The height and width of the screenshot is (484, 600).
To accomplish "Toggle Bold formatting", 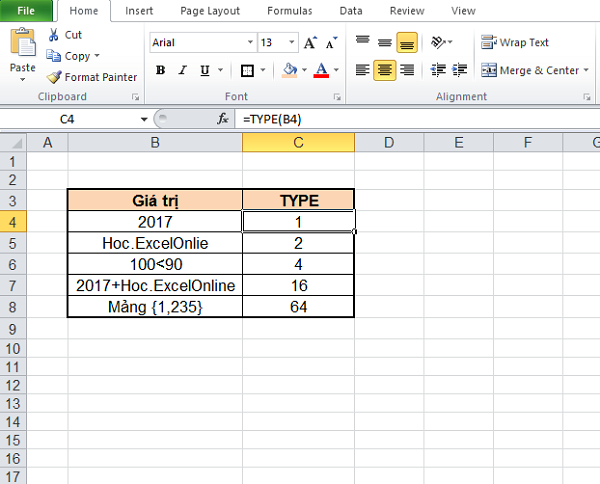I will (161, 70).
